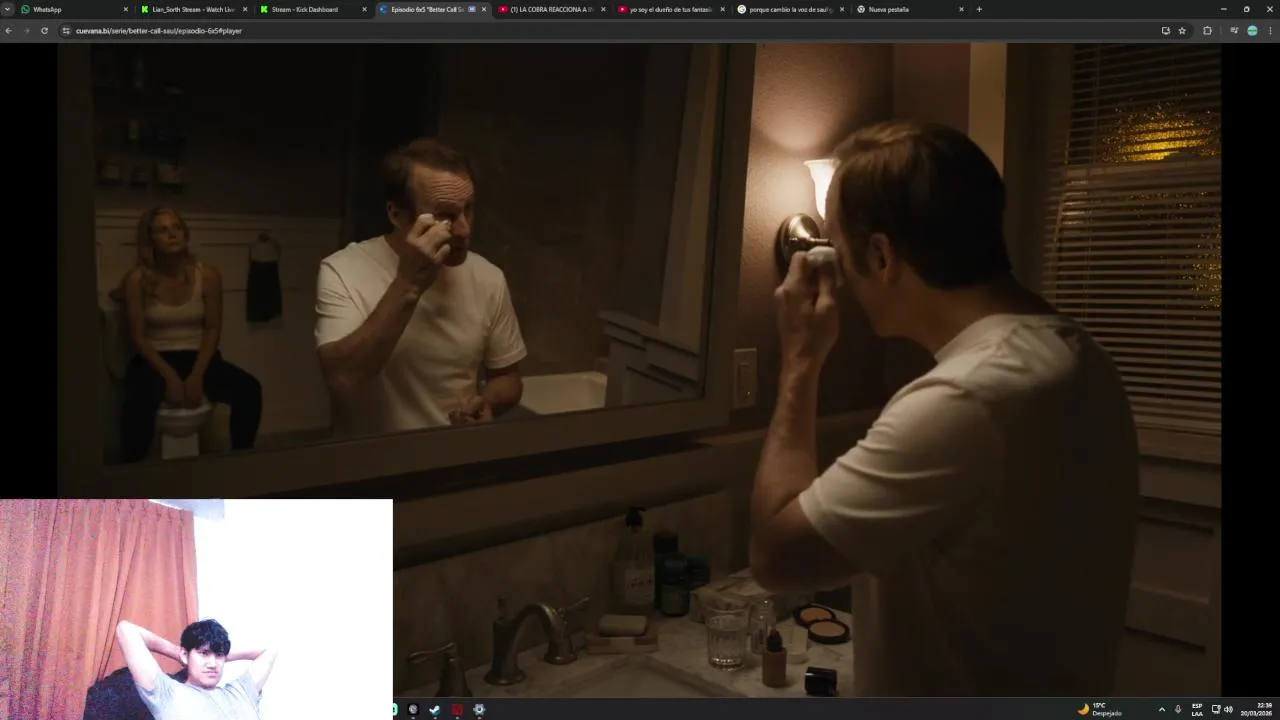1280x720 pixels.
Task: Close the 'yo soy el dueño' tab
Action: (x=722, y=9)
